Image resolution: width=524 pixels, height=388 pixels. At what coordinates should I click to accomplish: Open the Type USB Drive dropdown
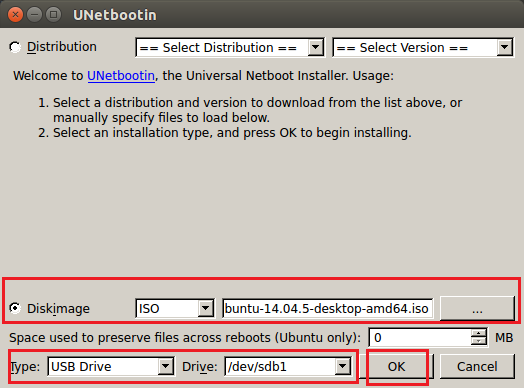[111, 367]
